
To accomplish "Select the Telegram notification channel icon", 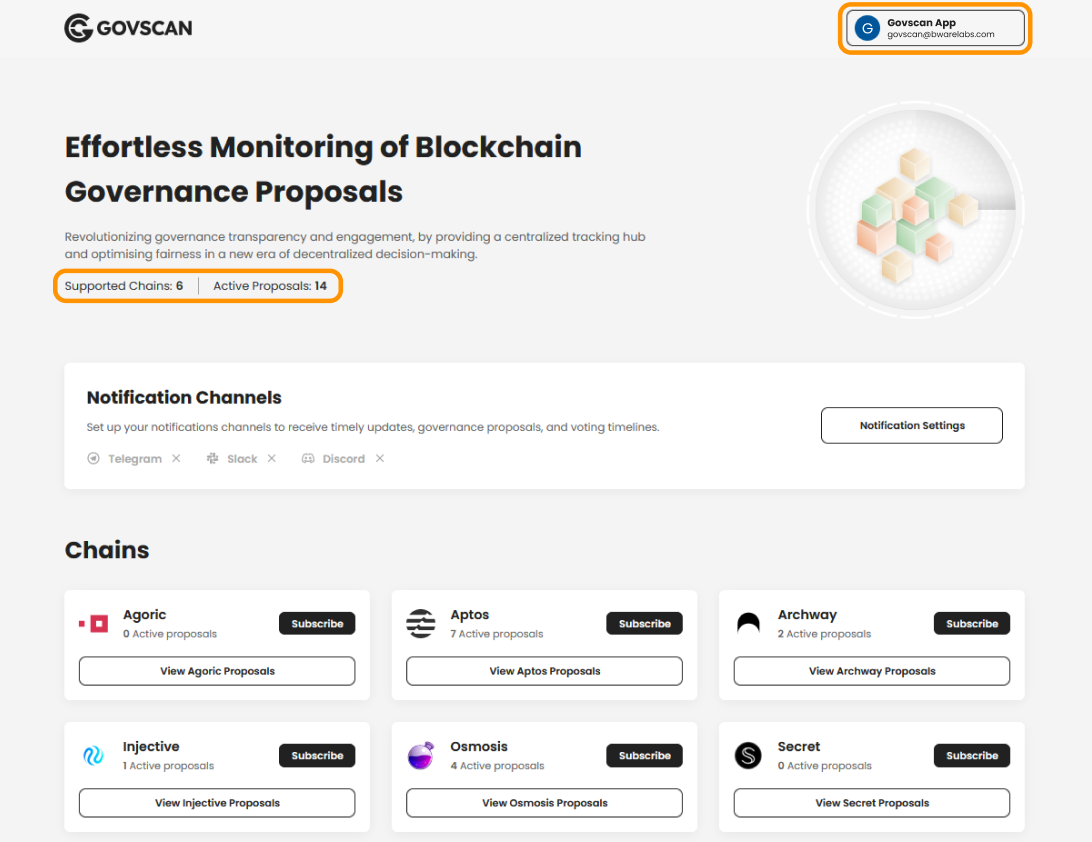I will coord(93,458).
